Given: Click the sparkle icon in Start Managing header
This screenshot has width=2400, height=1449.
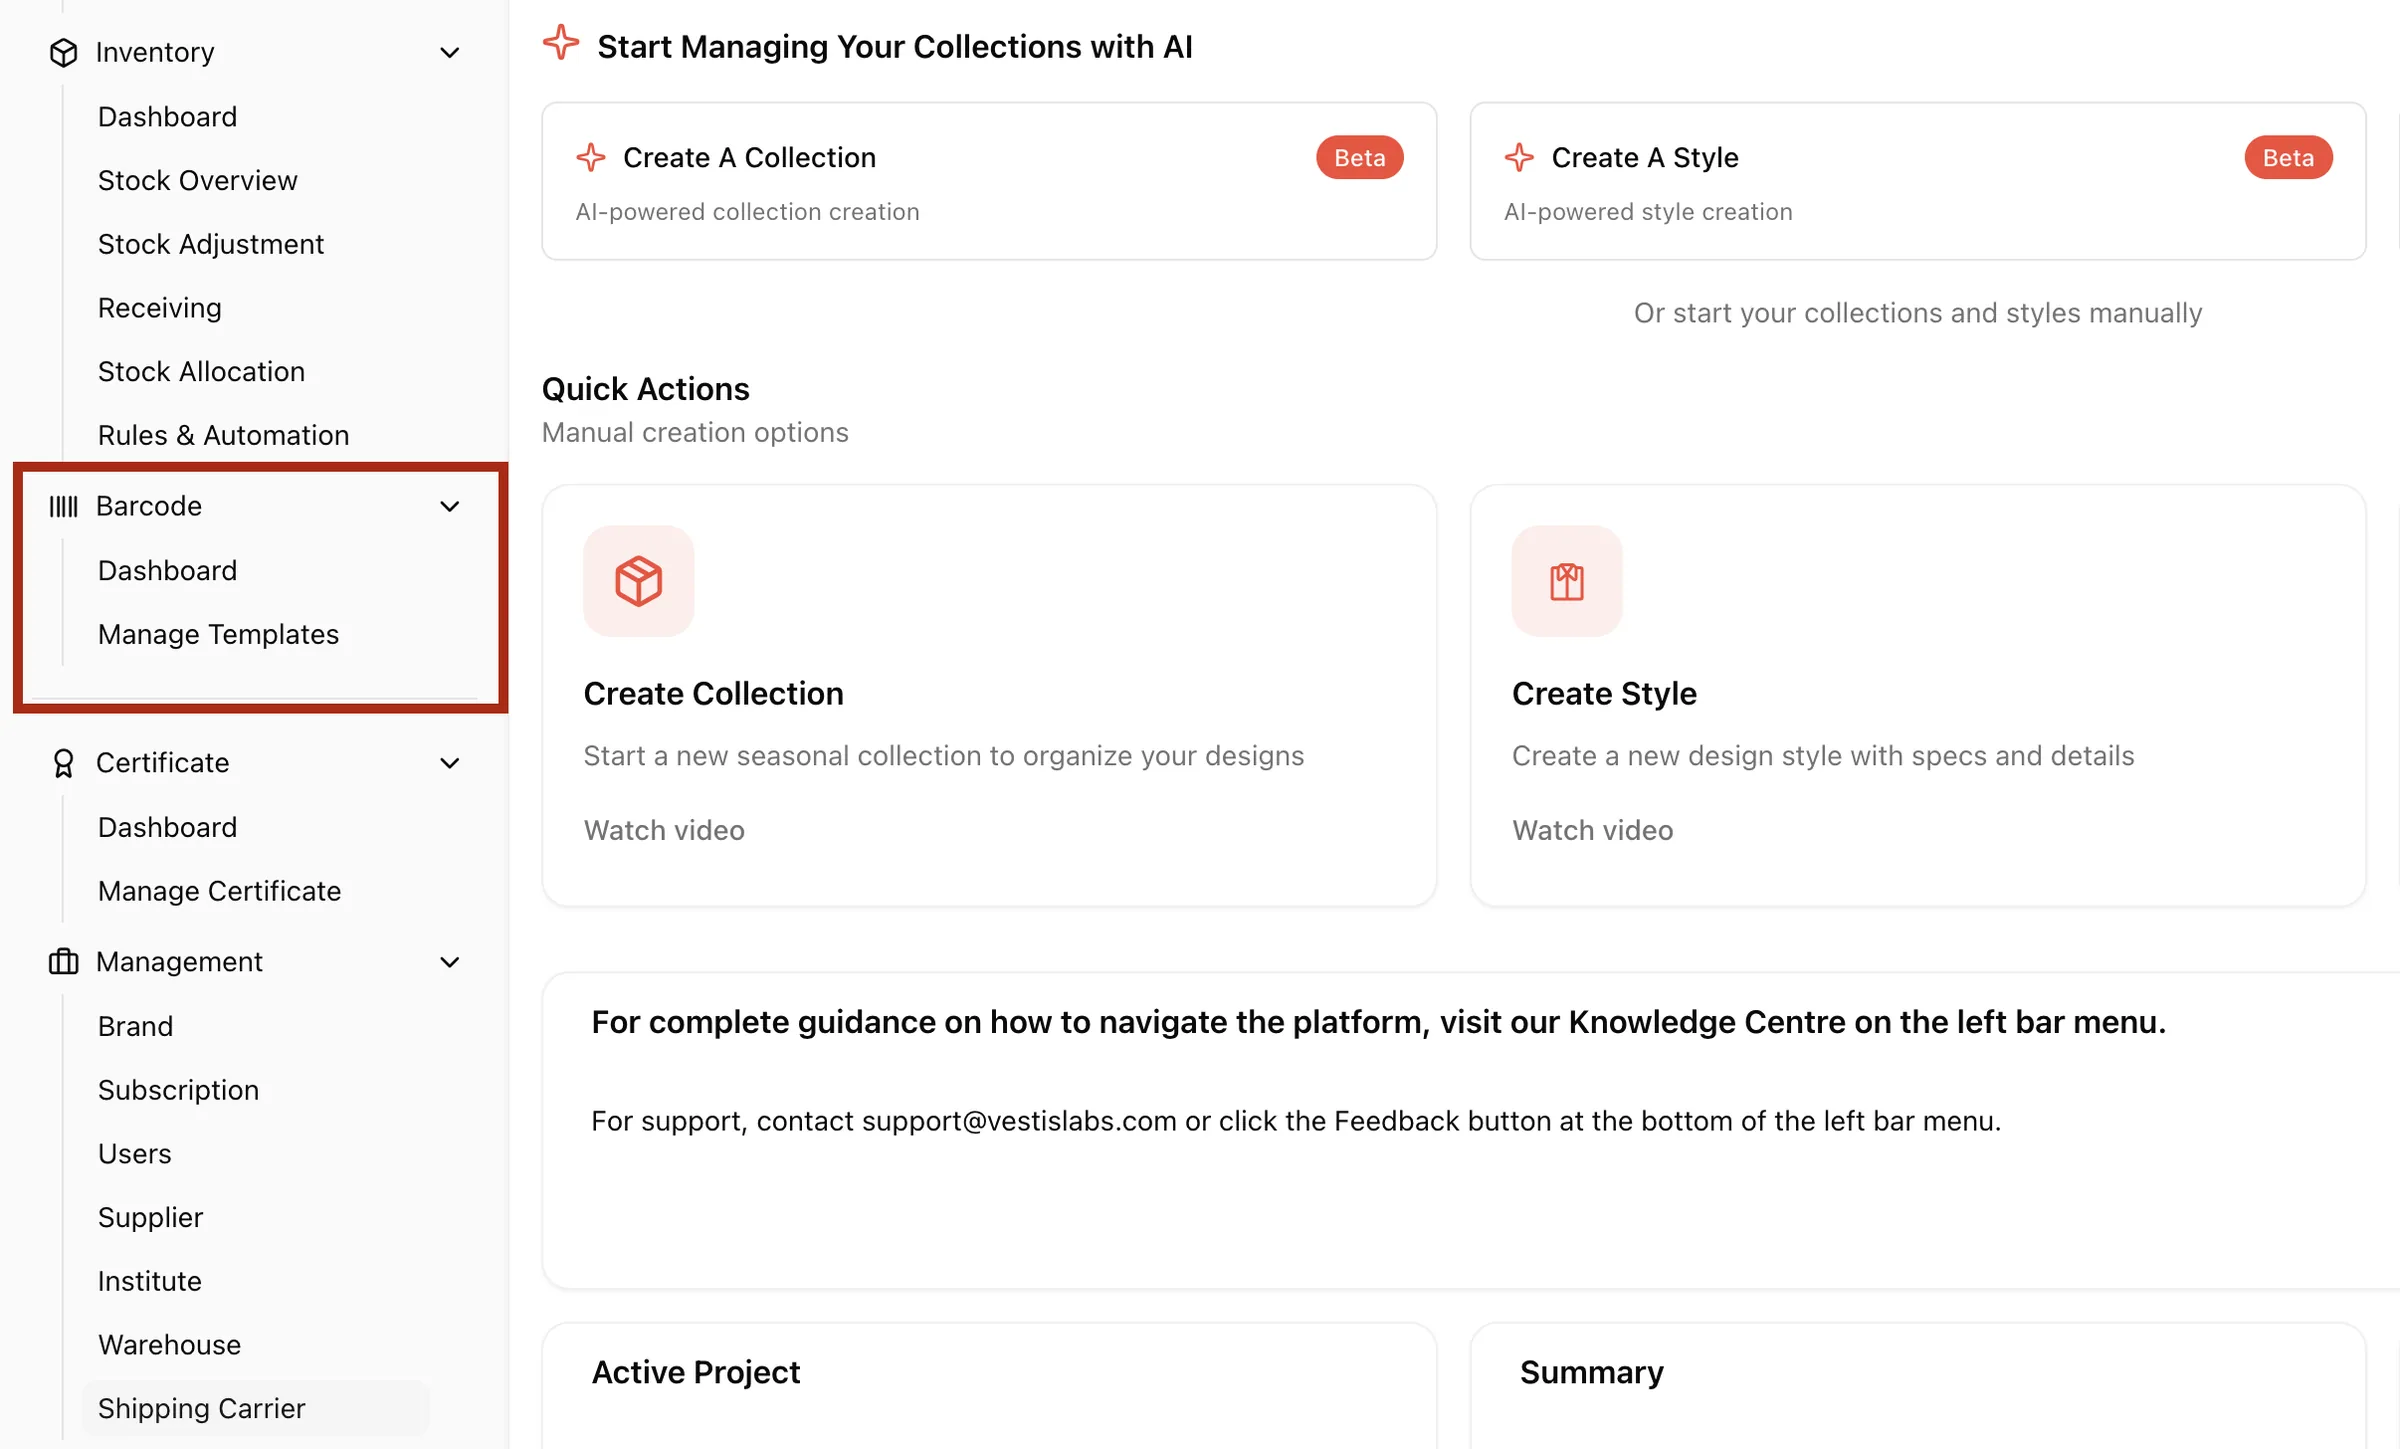Looking at the screenshot, I should pyautogui.click(x=561, y=43).
